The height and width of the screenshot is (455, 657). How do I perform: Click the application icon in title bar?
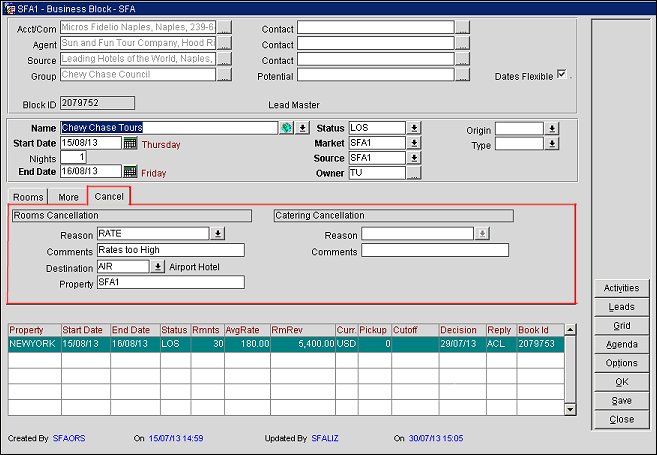point(9,7)
